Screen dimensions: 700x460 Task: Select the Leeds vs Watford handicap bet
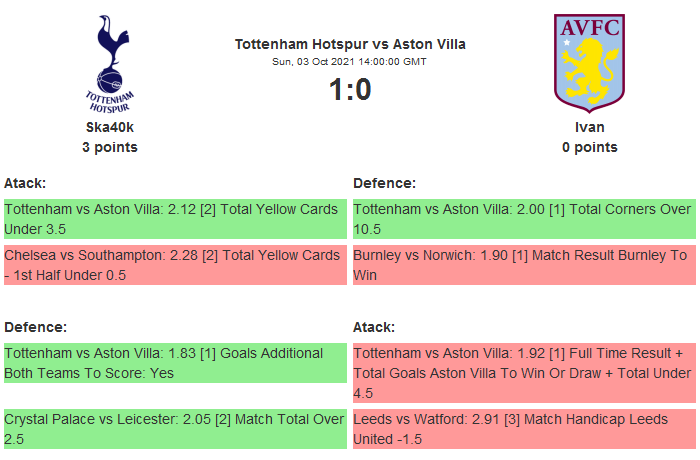(x=524, y=429)
